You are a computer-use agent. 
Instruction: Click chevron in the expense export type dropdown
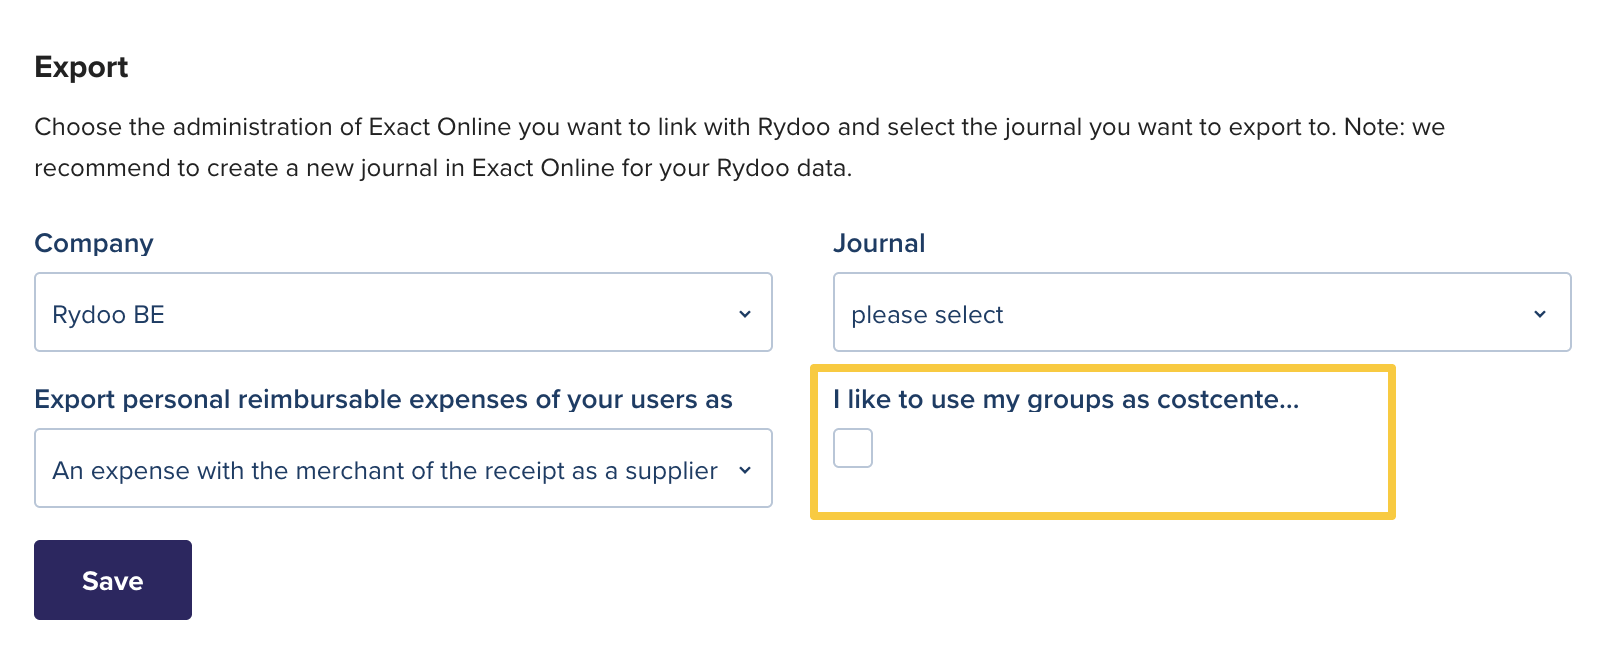pos(744,470)
